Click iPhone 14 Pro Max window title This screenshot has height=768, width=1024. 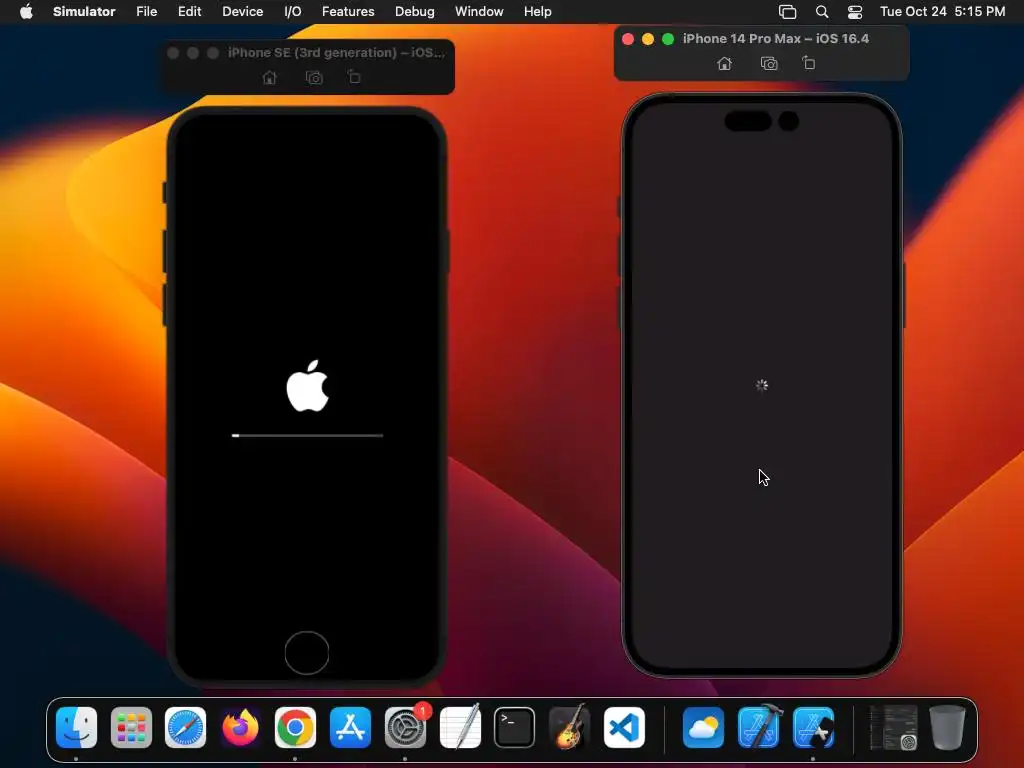click(776, 39)
